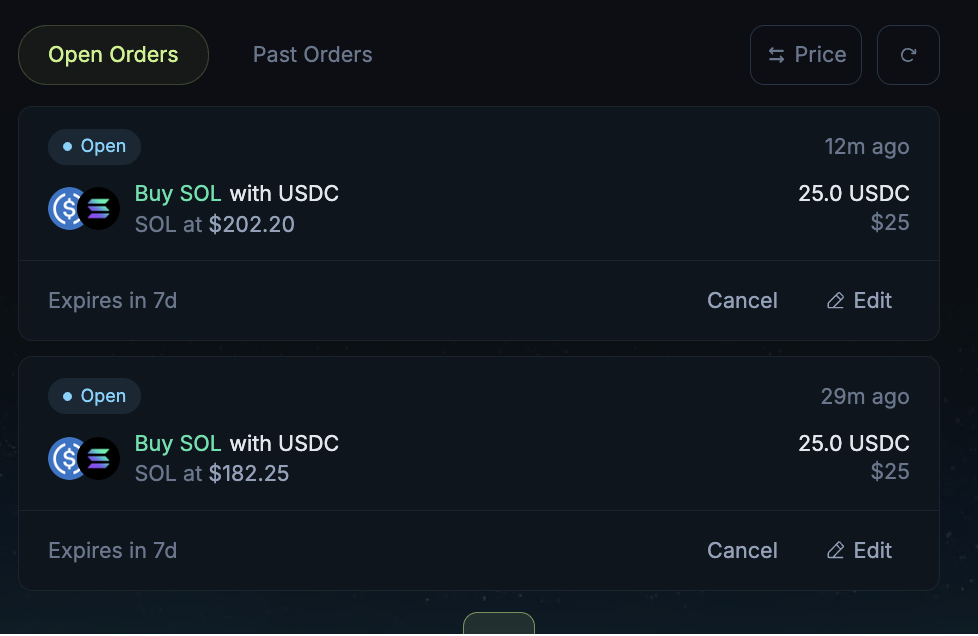
Task: Toggle the Price swap button
Action: pos(805,55)
